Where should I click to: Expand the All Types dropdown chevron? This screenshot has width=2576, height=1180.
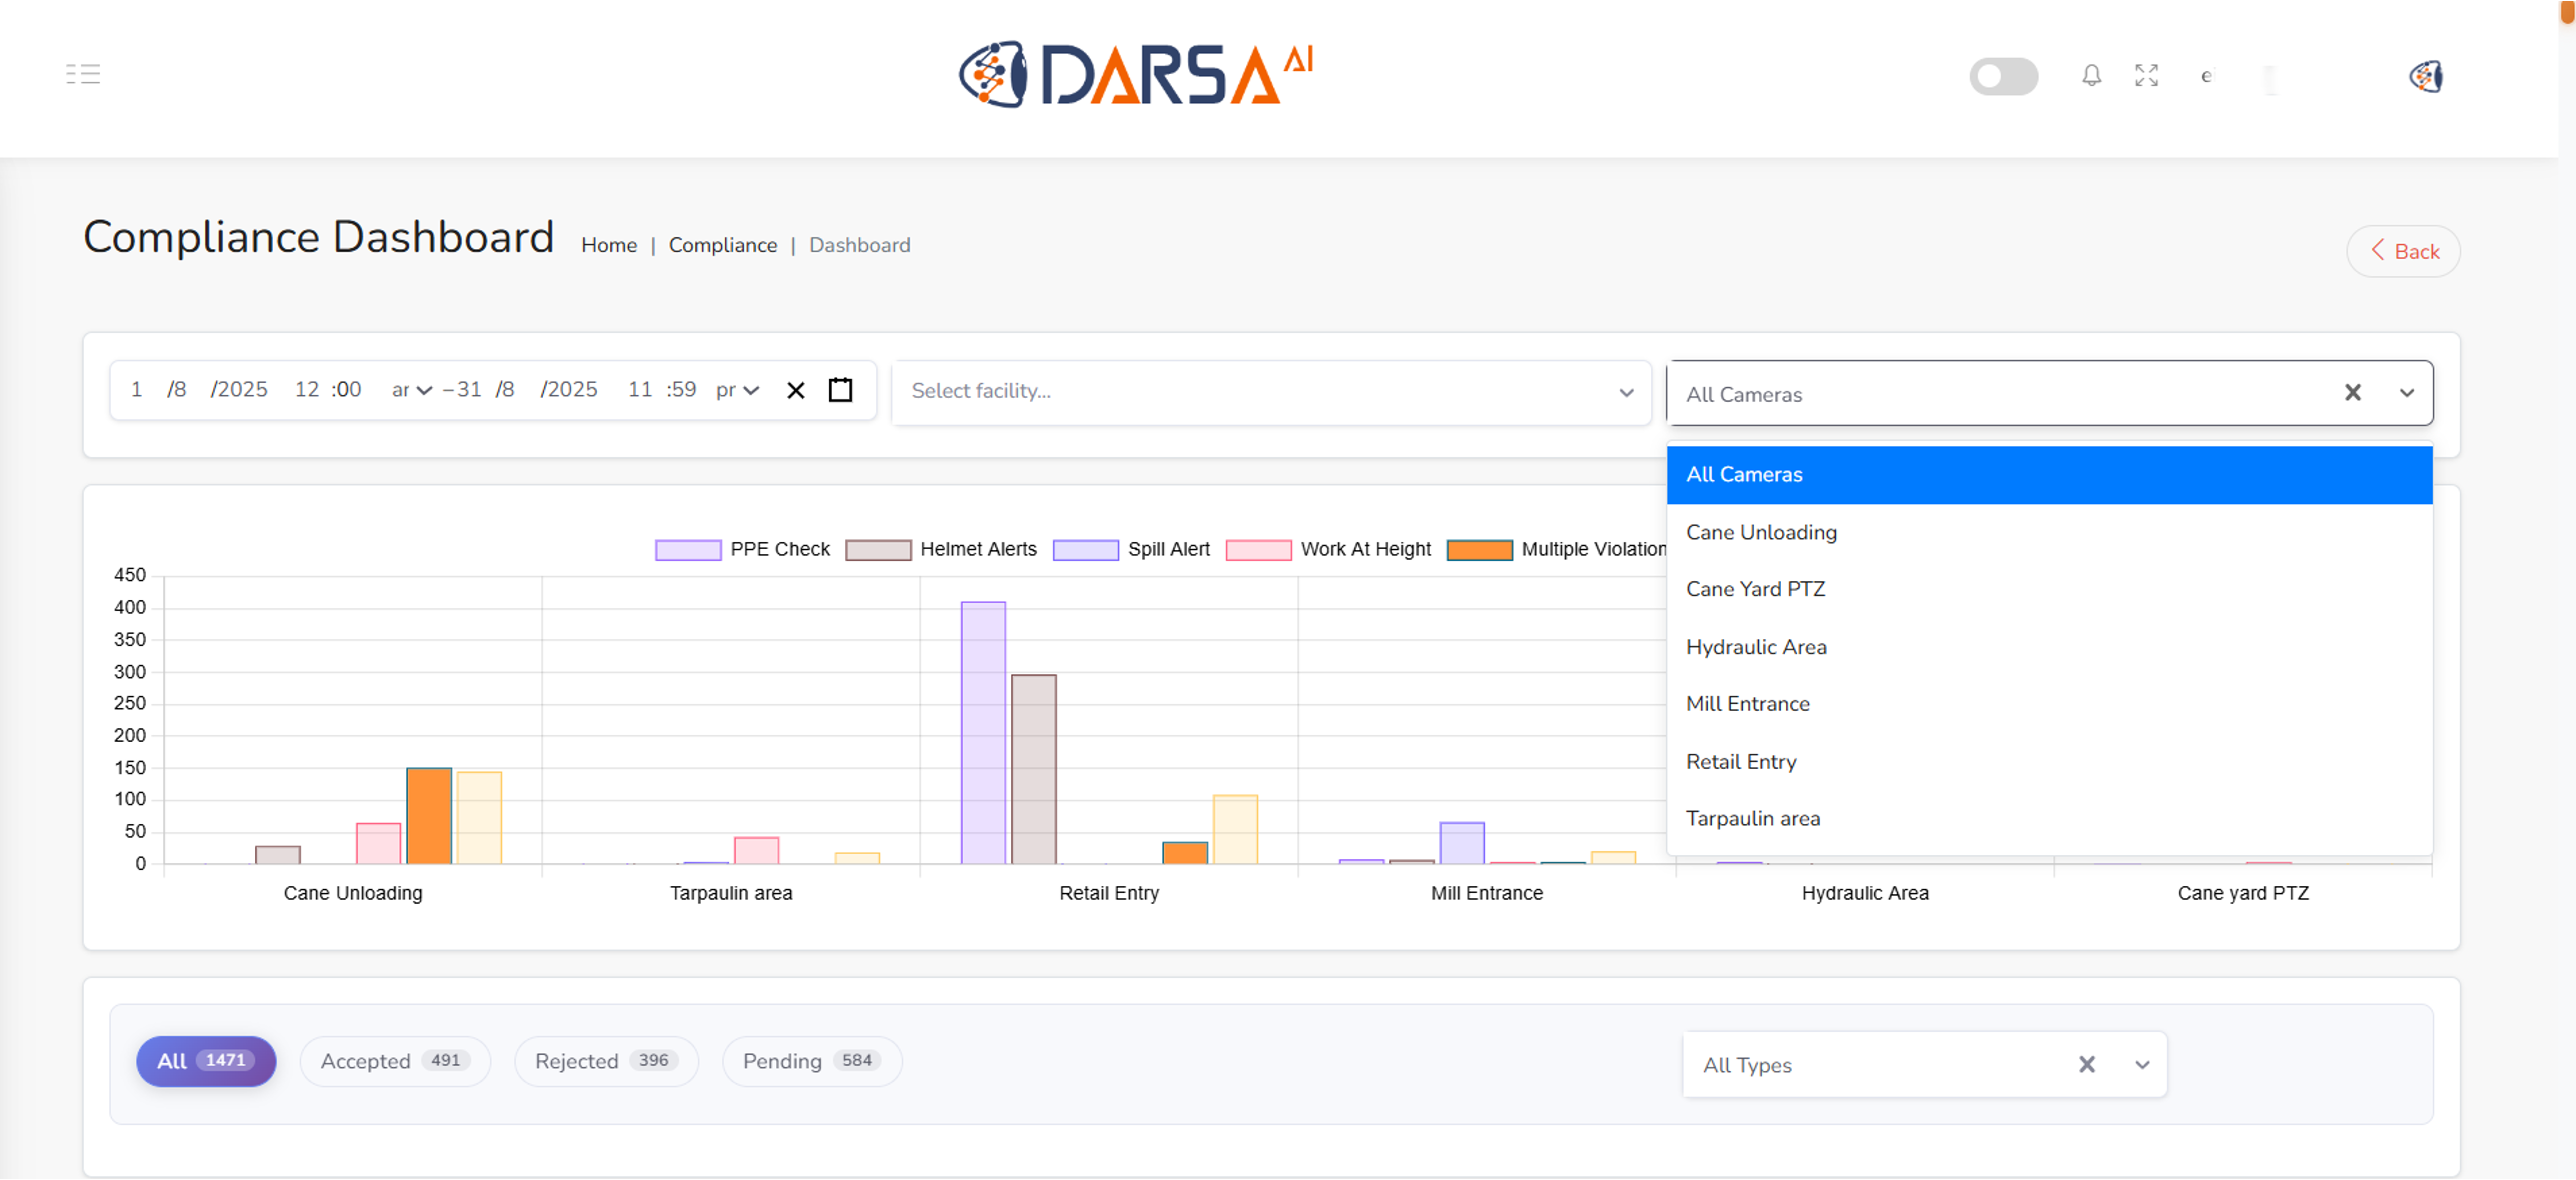point(2142,1065)
